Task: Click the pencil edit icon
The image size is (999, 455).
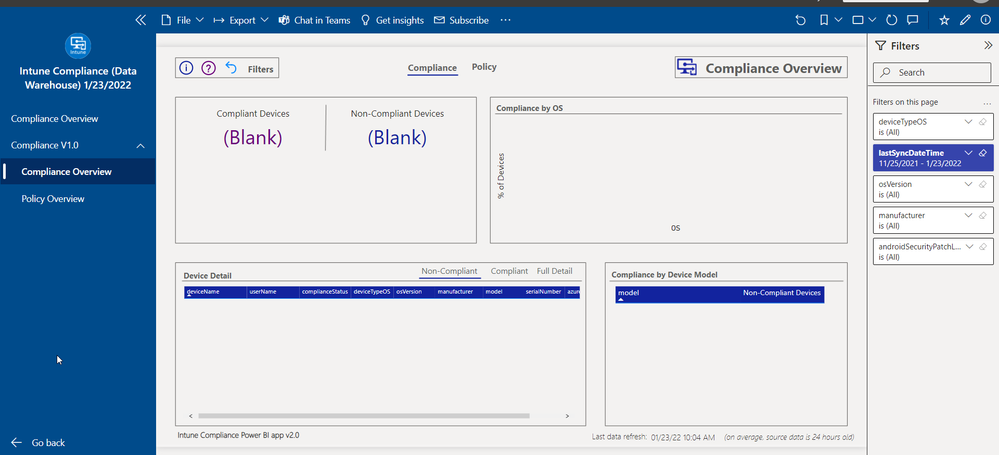Action: pos(965,20)
